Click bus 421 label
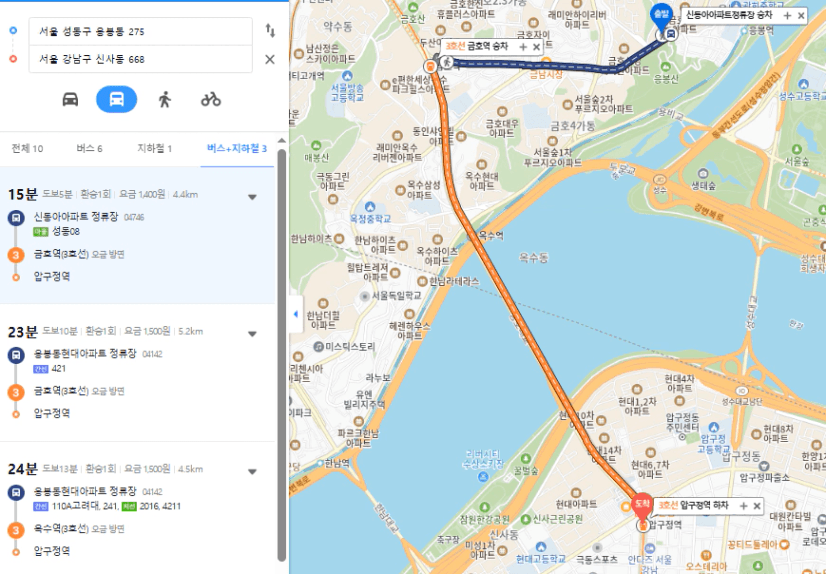 pos(58,369)
